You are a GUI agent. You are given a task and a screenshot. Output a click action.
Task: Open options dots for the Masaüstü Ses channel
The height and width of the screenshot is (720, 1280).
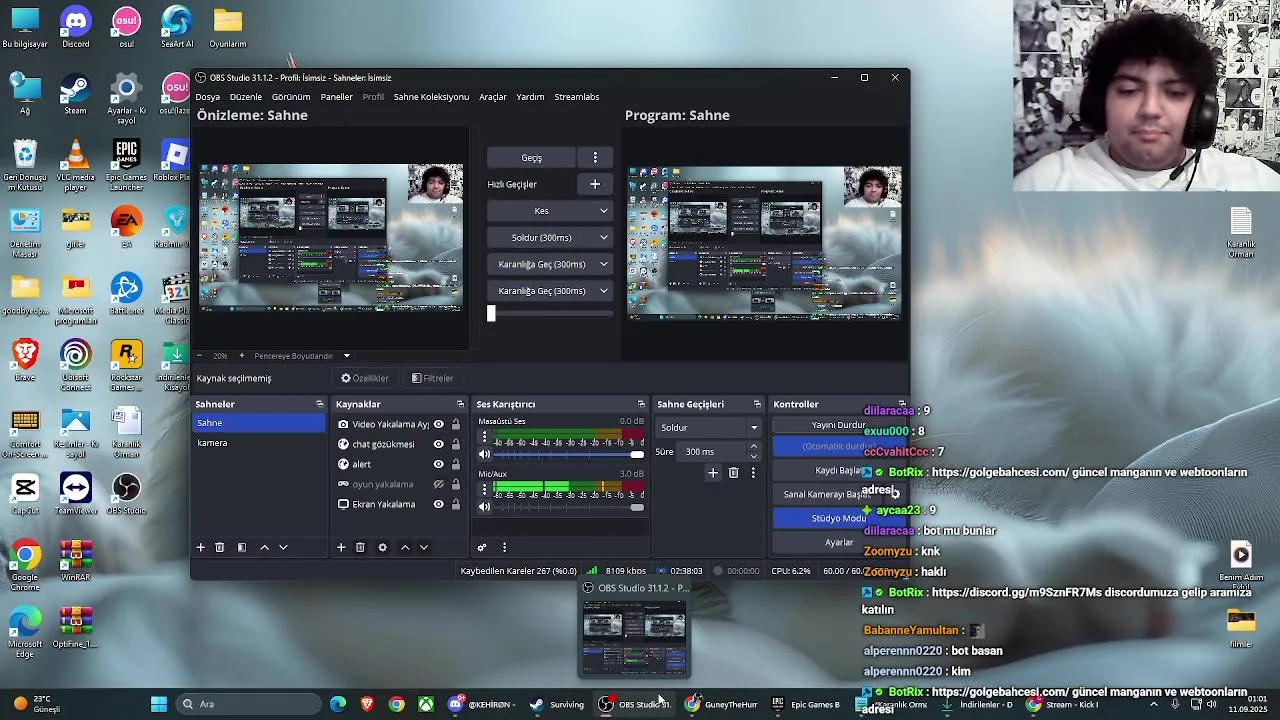coord(485,438)
